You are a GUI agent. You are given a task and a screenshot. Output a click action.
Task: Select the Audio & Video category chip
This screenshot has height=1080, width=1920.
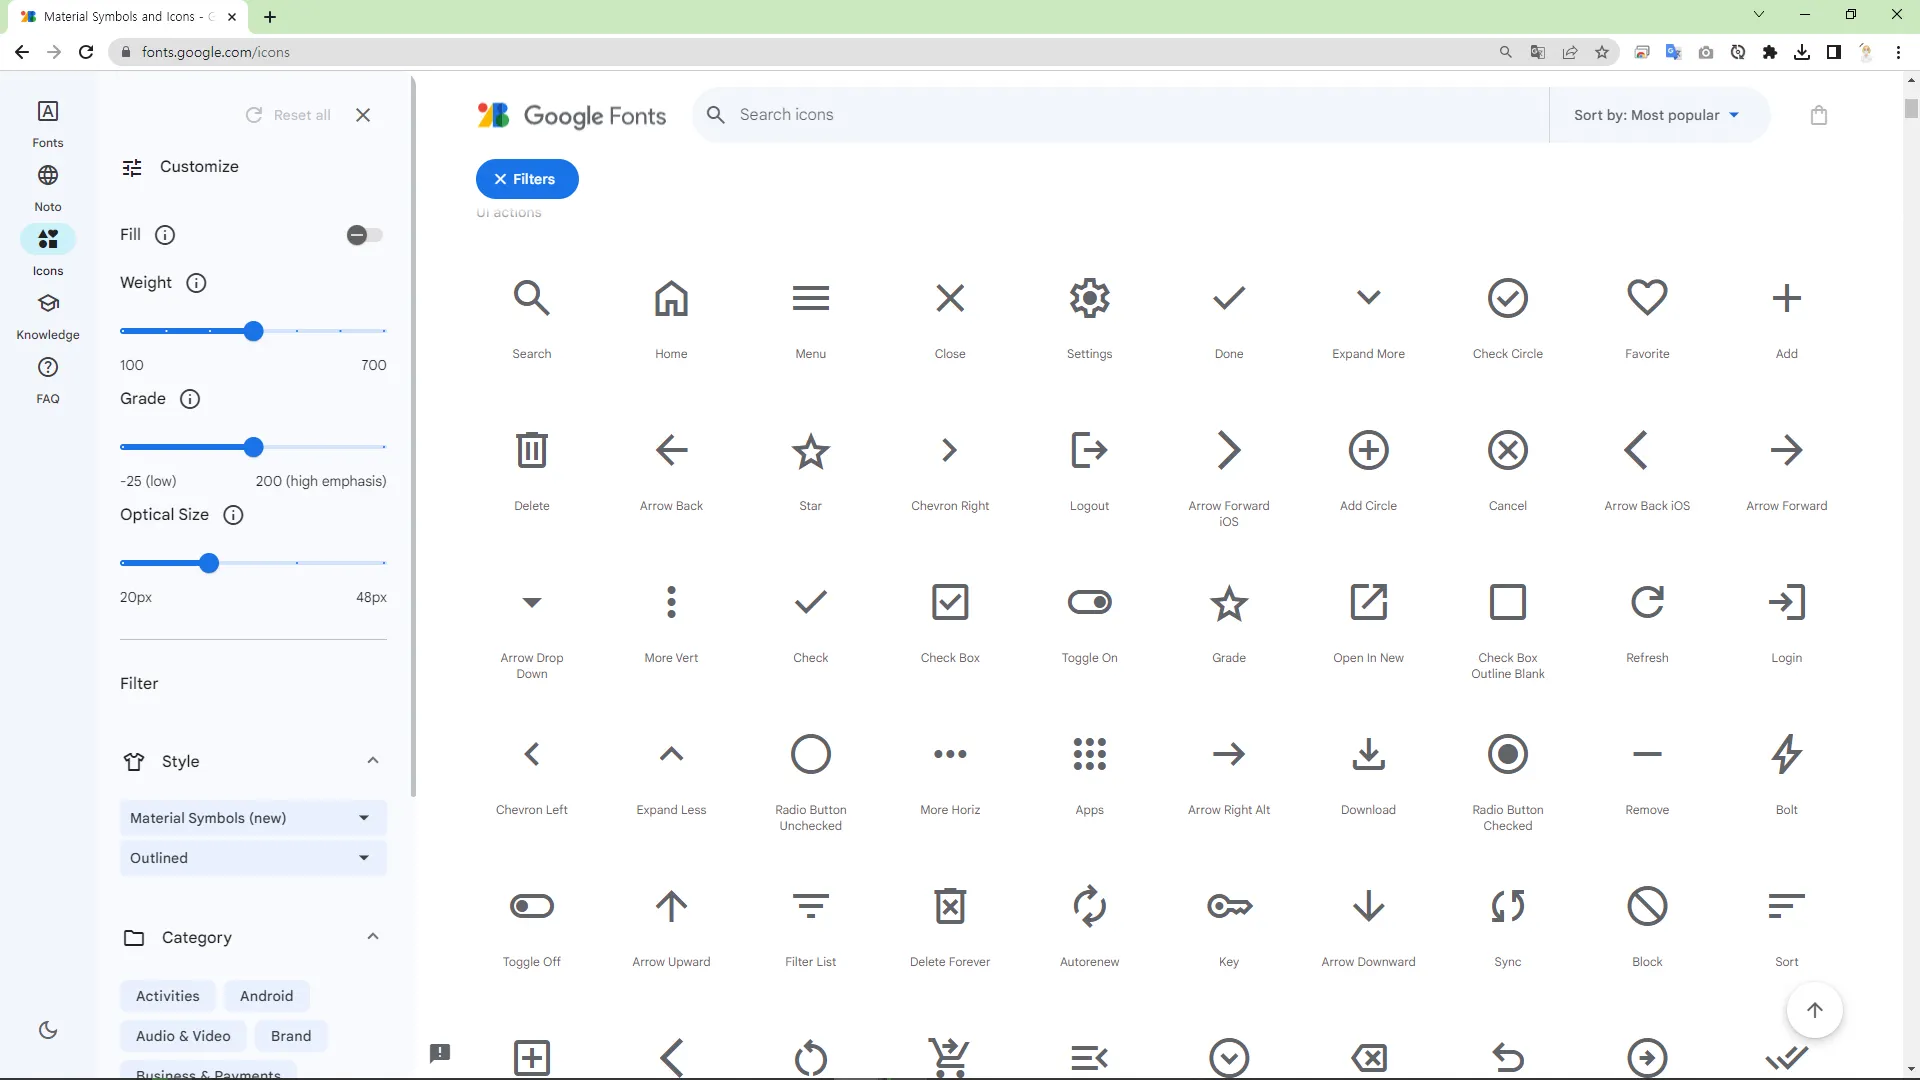click(183, 1036)
